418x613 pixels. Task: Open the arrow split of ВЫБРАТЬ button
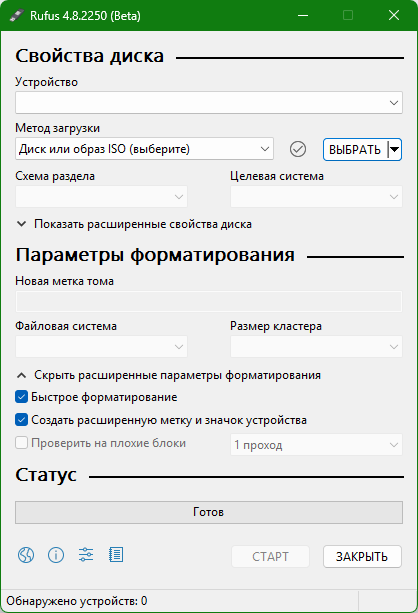pyautogui.click(x=395, y=149)
